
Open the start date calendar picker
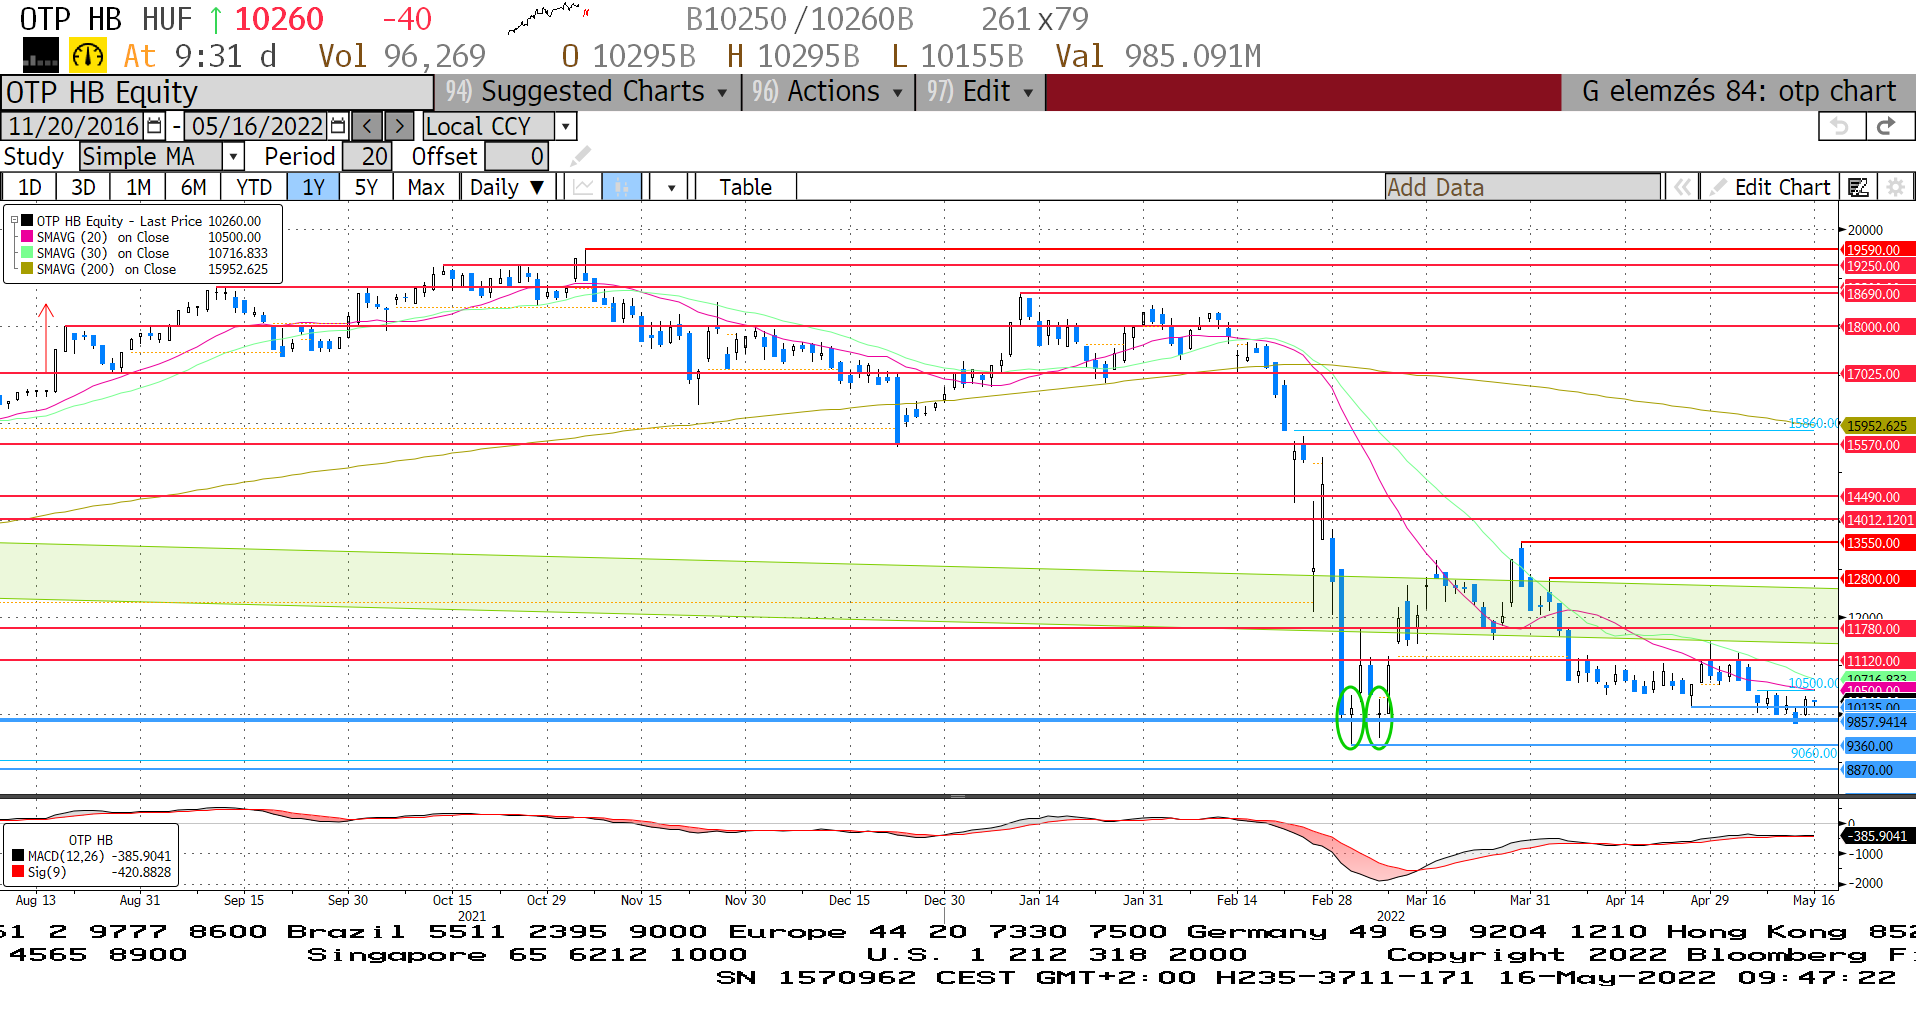tap(154, 126)
